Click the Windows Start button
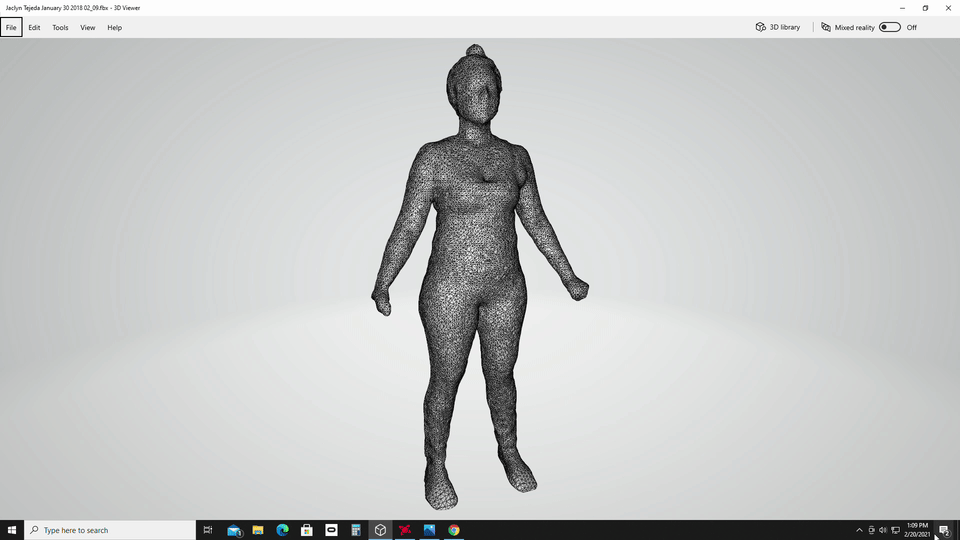The image size is (960, 540). tap(12, 530)
